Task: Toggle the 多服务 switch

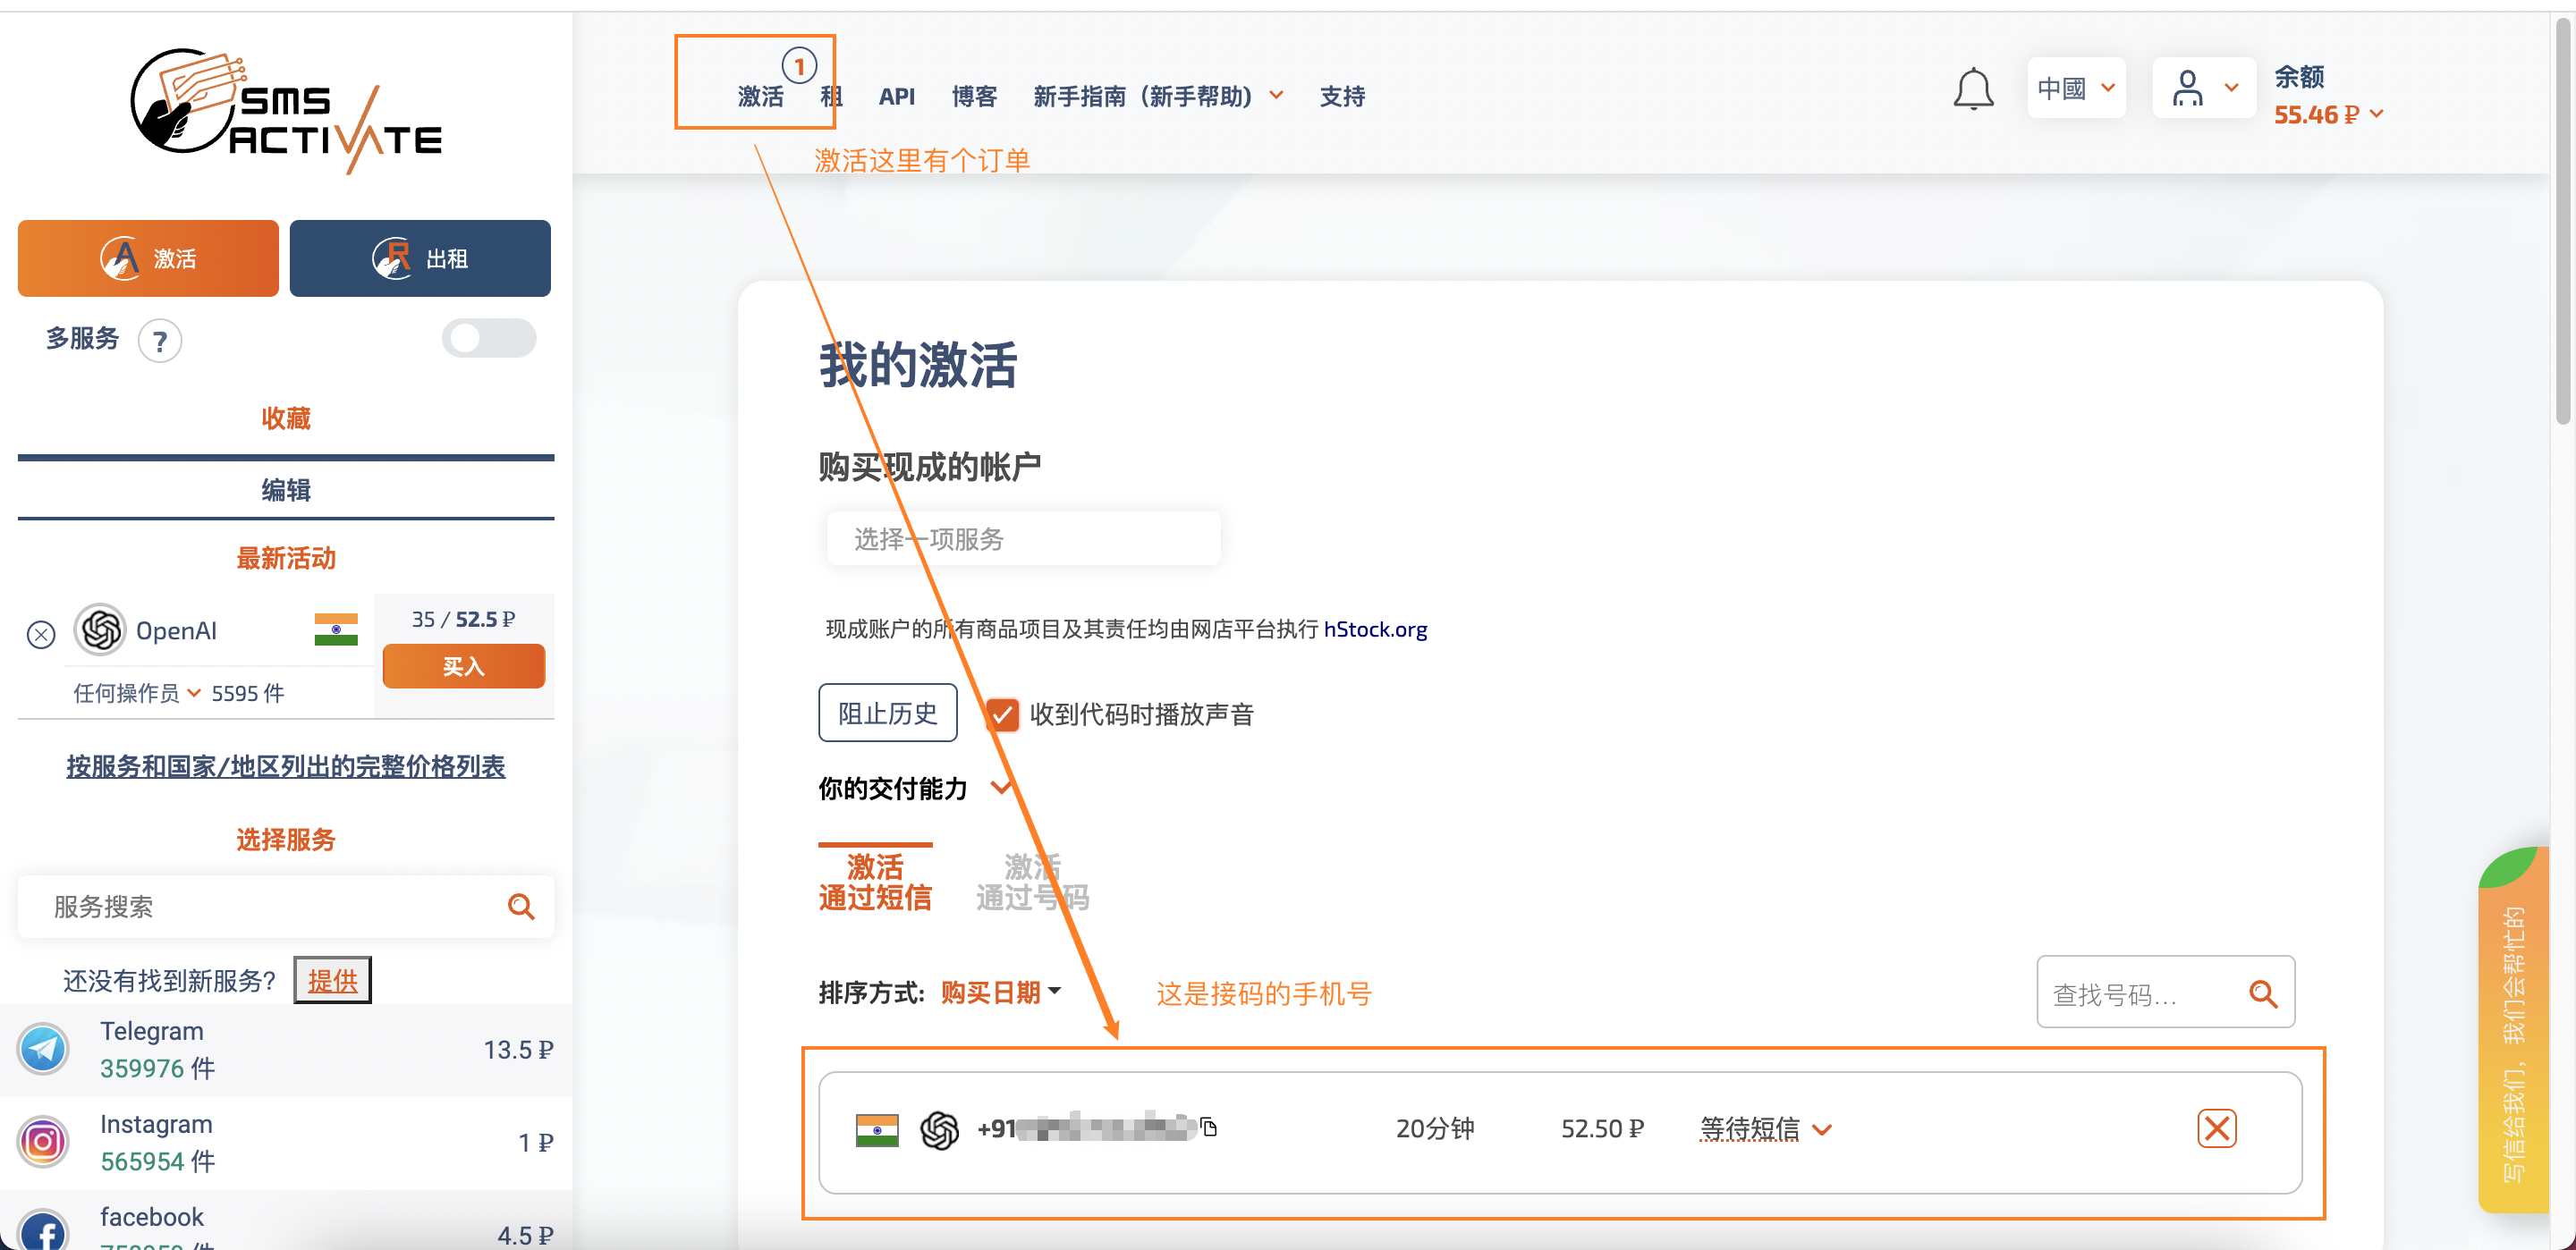Action: tap(488, 338)
